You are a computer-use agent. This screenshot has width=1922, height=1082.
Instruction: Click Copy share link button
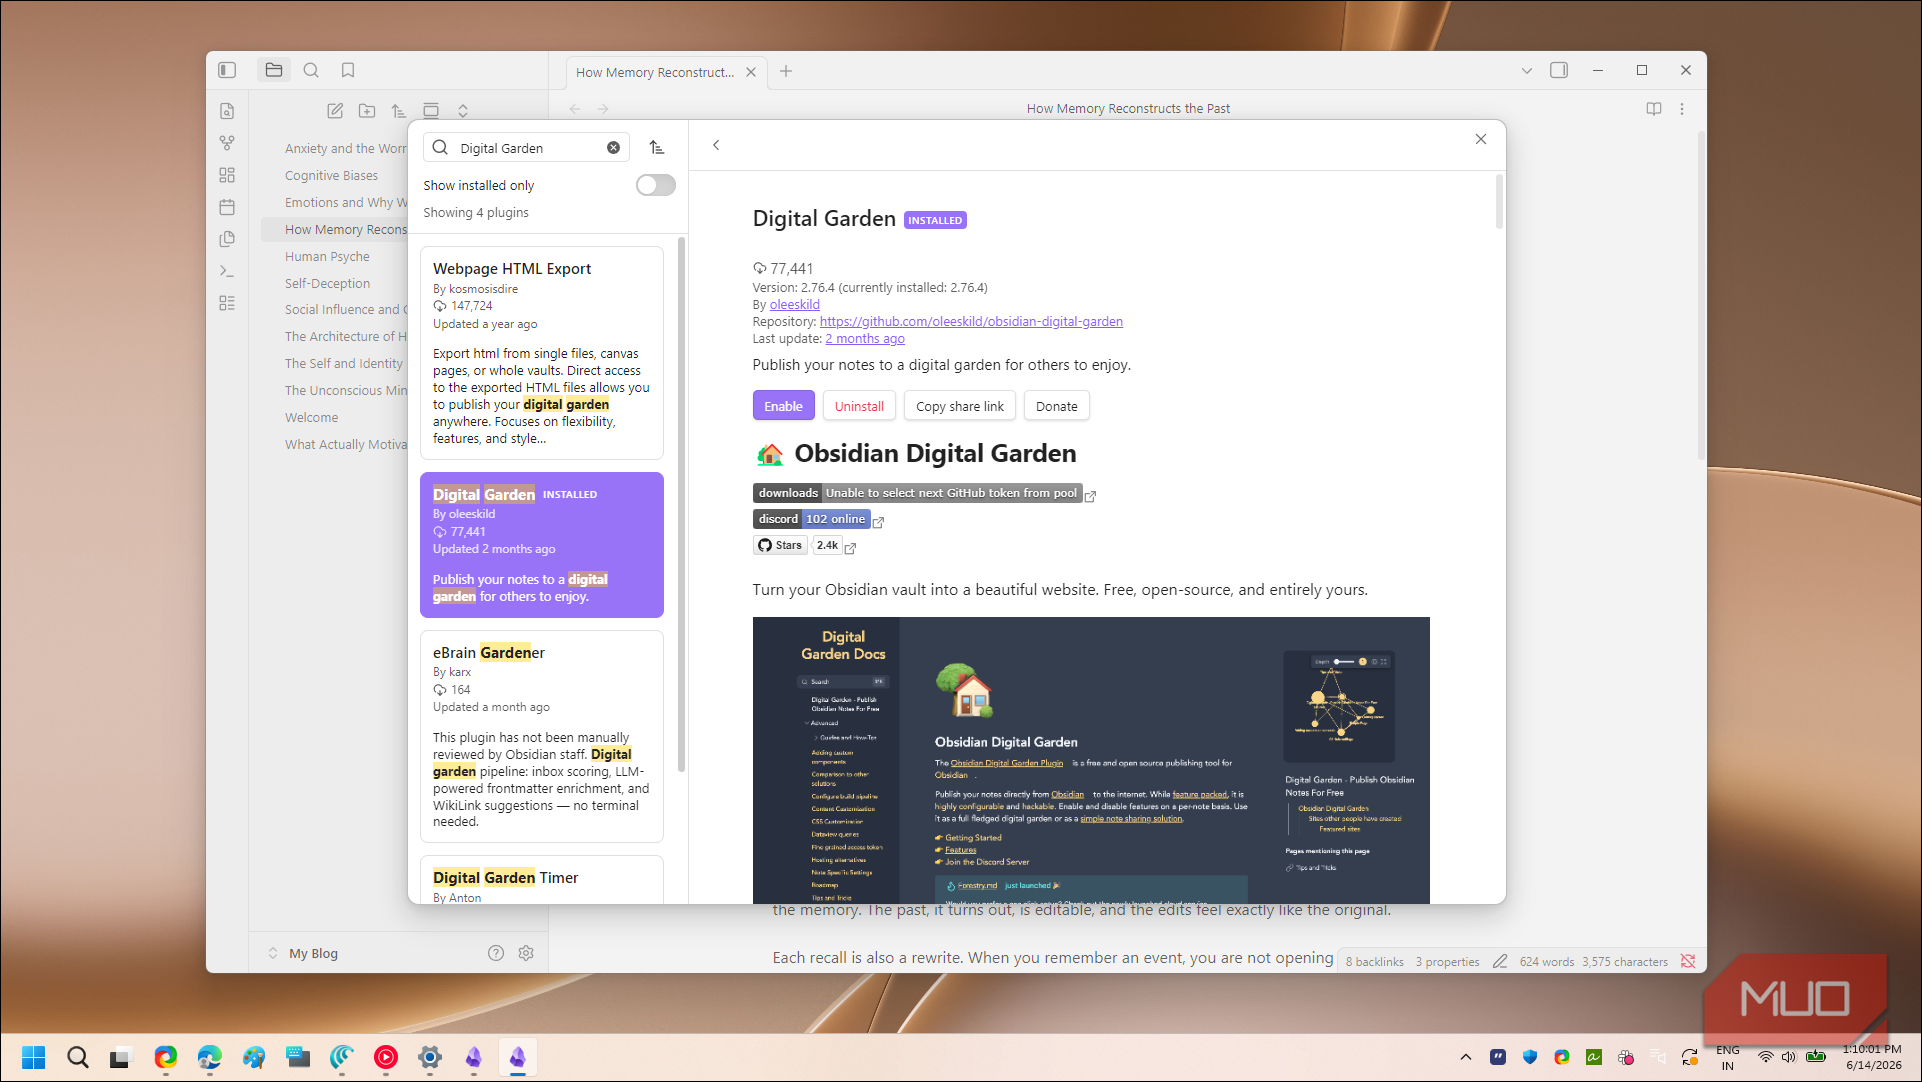(960, 406)
